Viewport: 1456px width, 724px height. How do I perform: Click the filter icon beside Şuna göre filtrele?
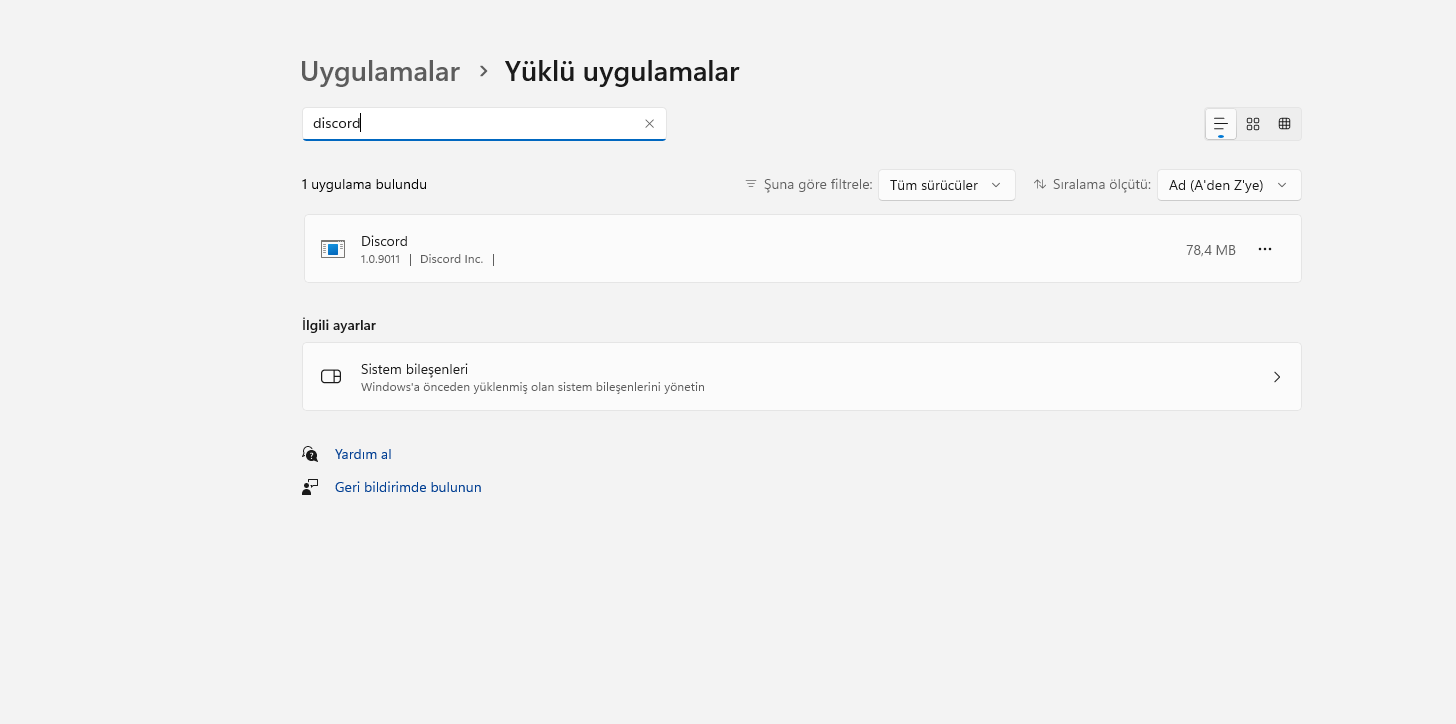(x=751, y=184)
